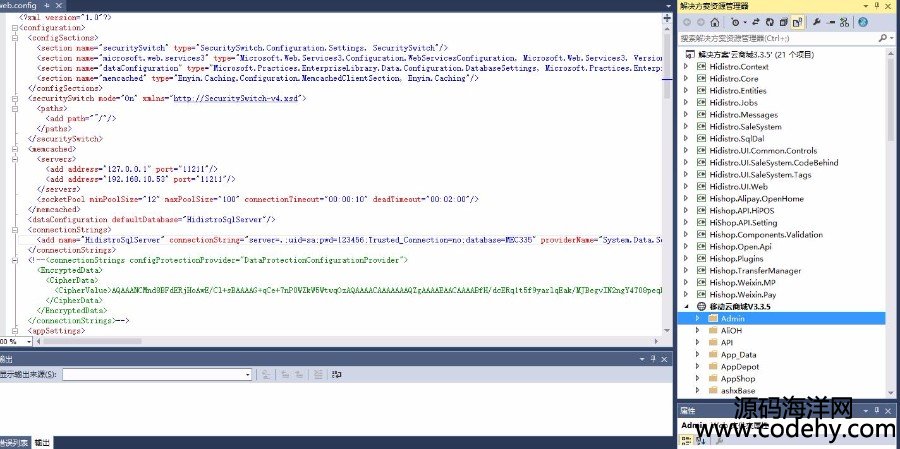Viewport: 900px width, 449px height.
Task: Click the Solution Explorer search box
Action: (778, 38)
